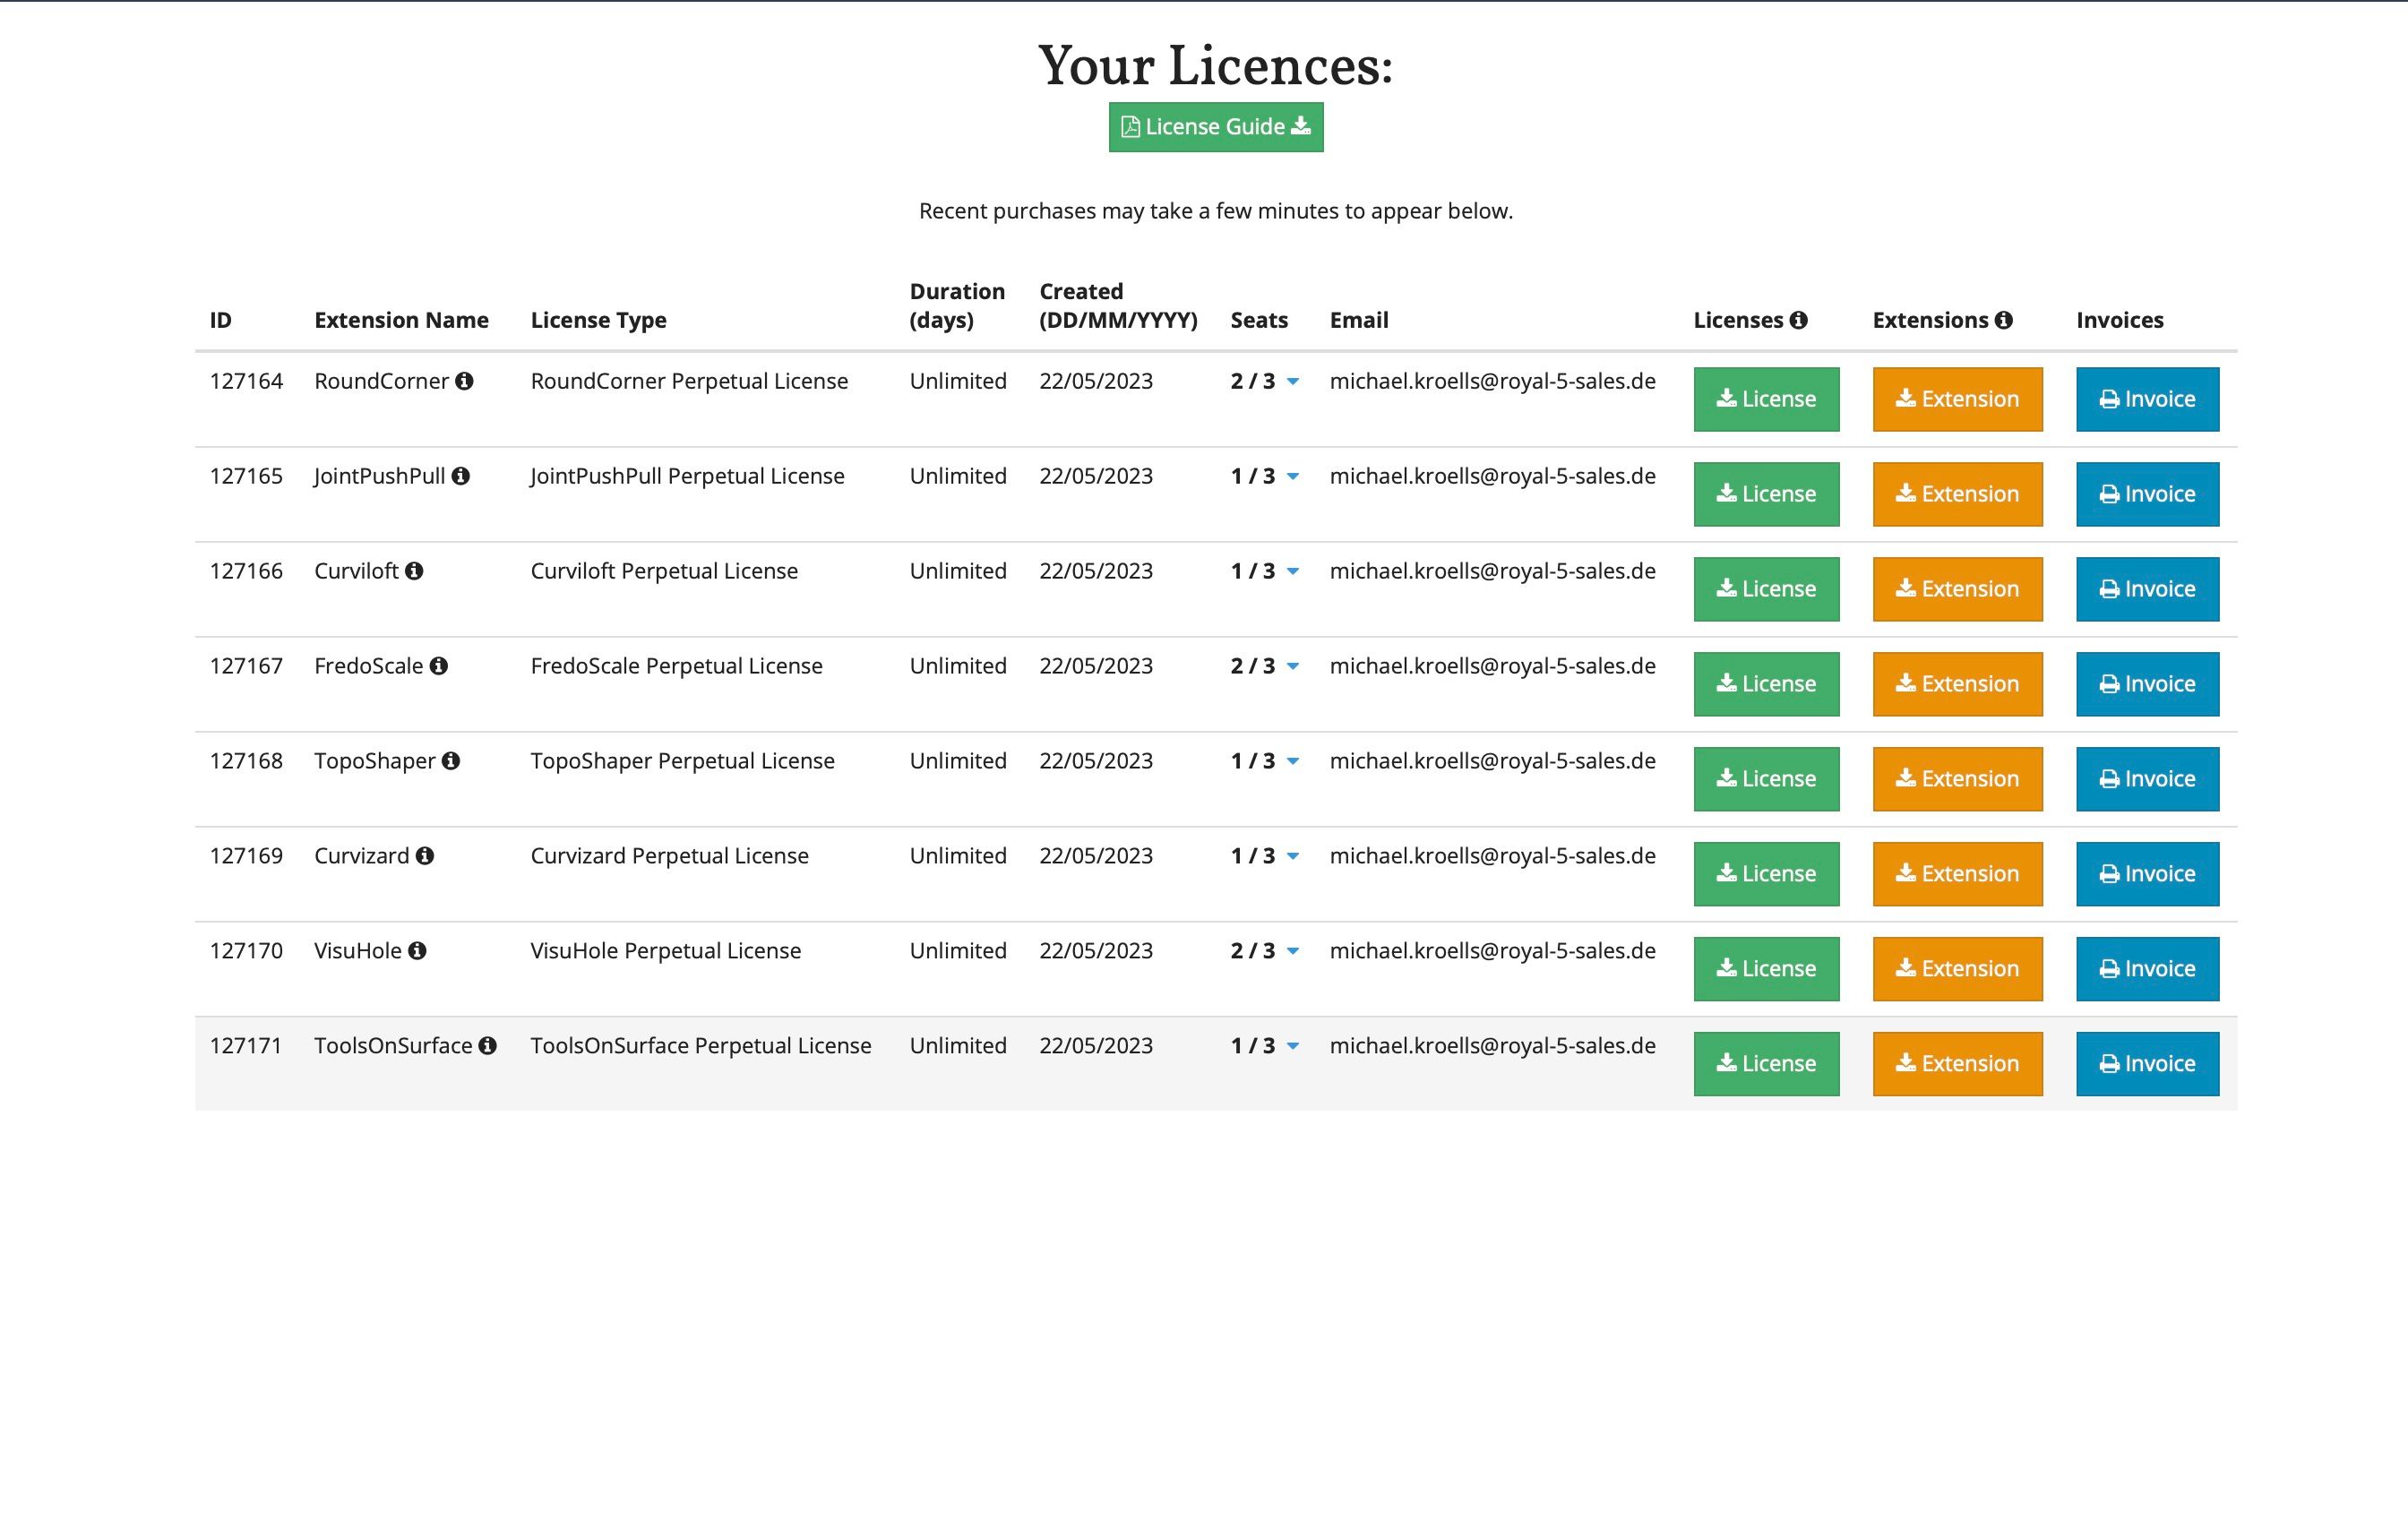Open the seats dropdown for Curvizard

[1292, 857]
